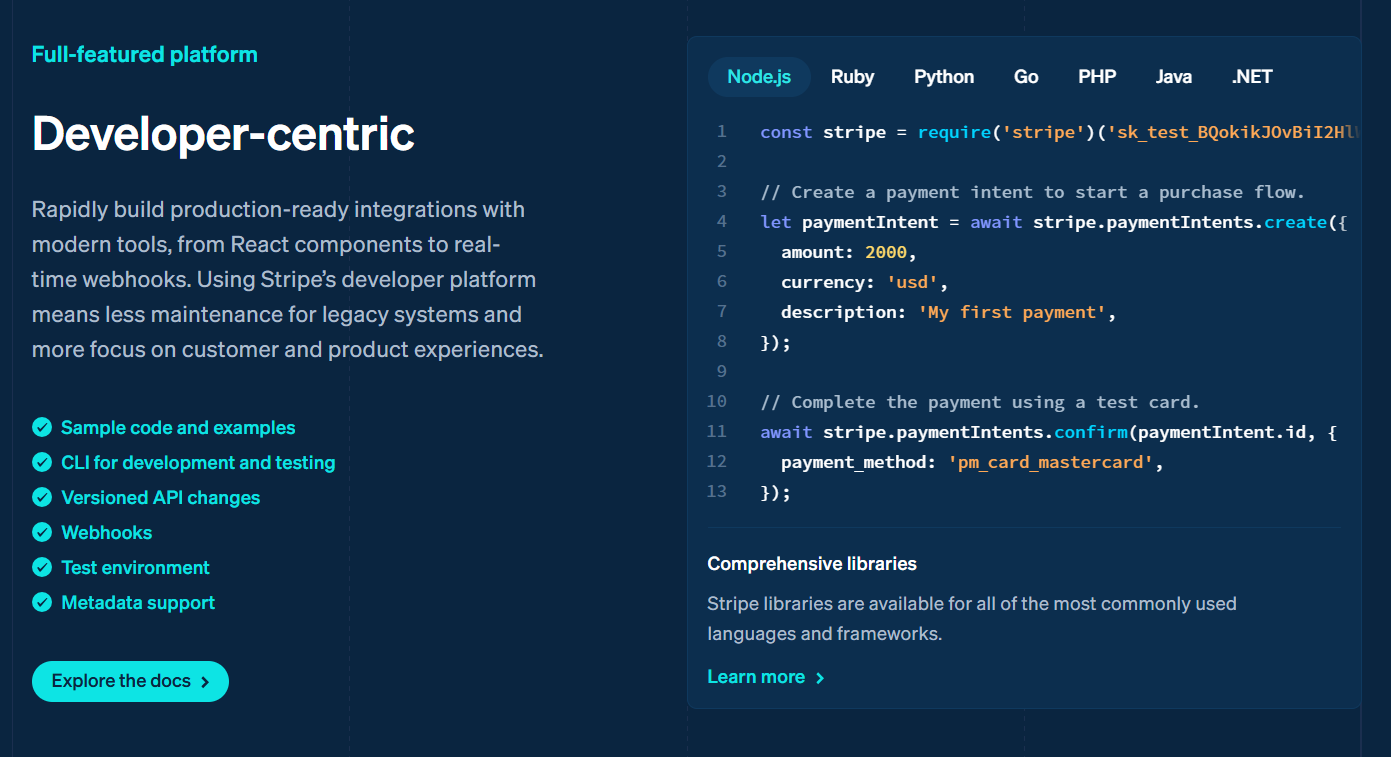This screenshot has height=757, width=1391.
Task: Click the Test environment list item text
Action: (135, 568)
